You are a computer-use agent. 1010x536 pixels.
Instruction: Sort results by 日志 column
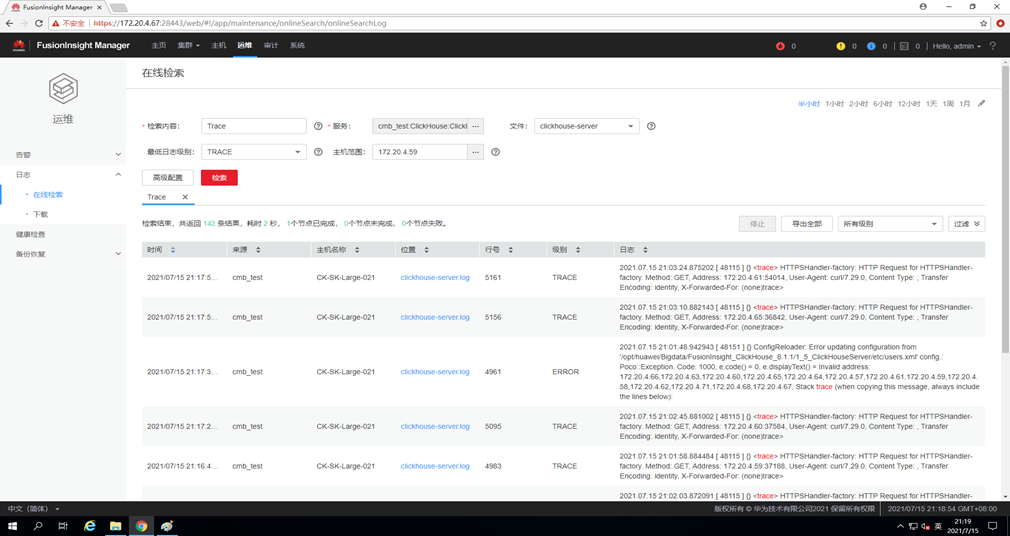coord(645,250)
